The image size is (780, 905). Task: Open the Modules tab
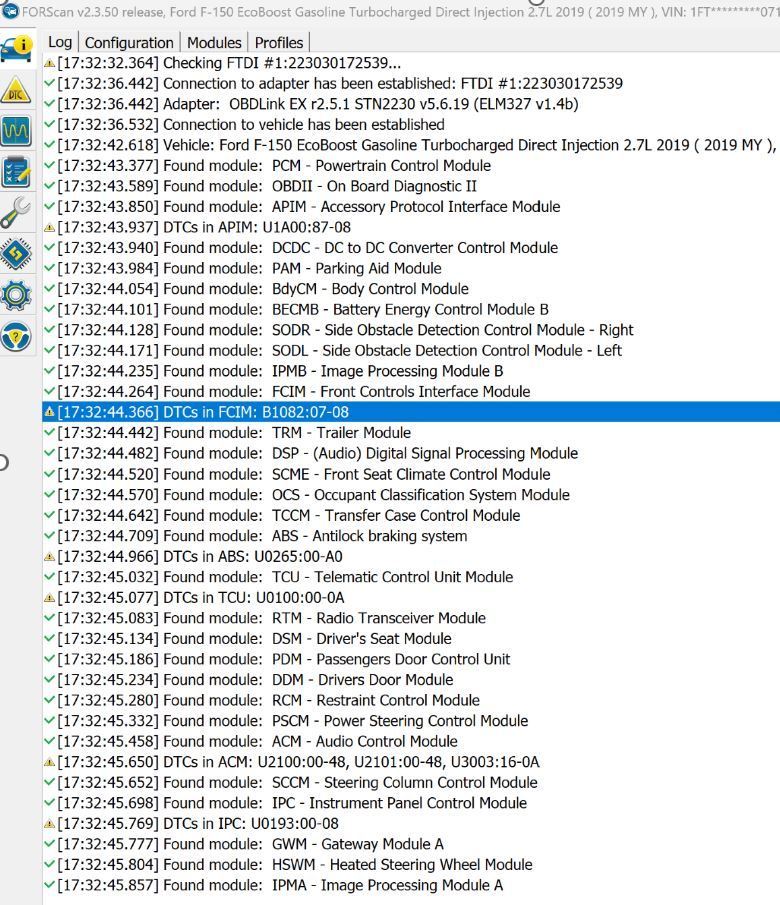click(214, 42)
